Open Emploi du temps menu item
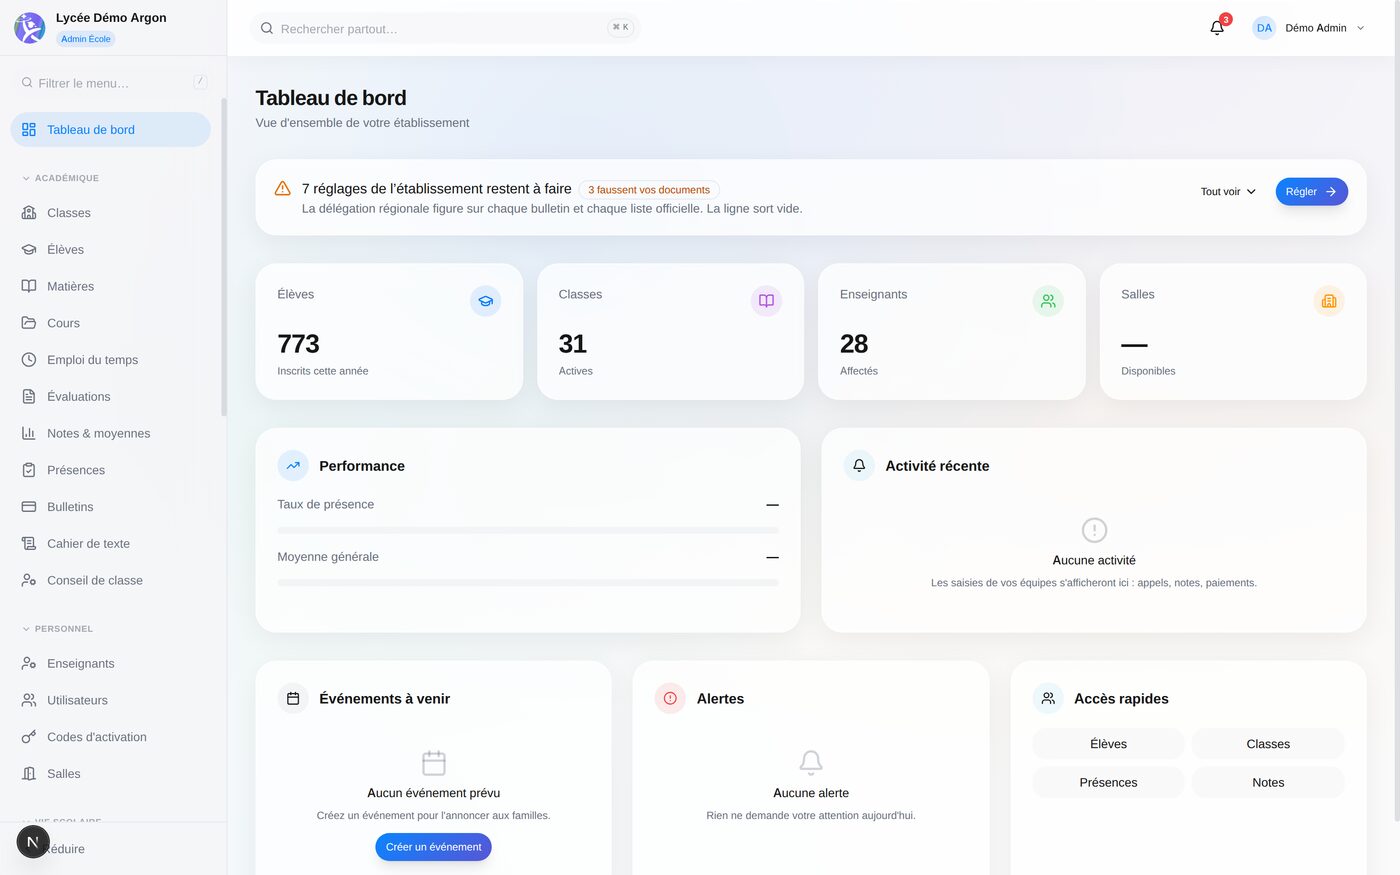 [110, 360]
